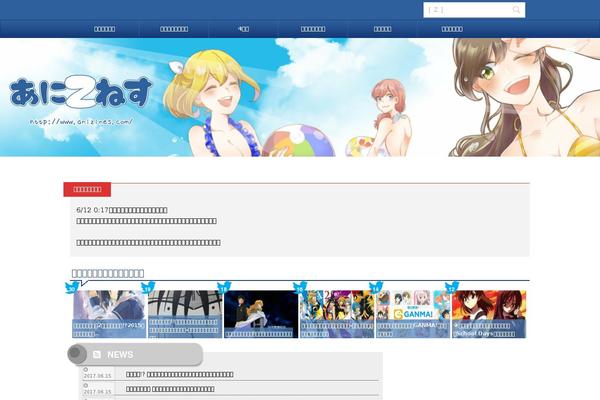
Task: Click the round knob on the NEWS header
Action: pyautogui.click(x=77, y=354)
